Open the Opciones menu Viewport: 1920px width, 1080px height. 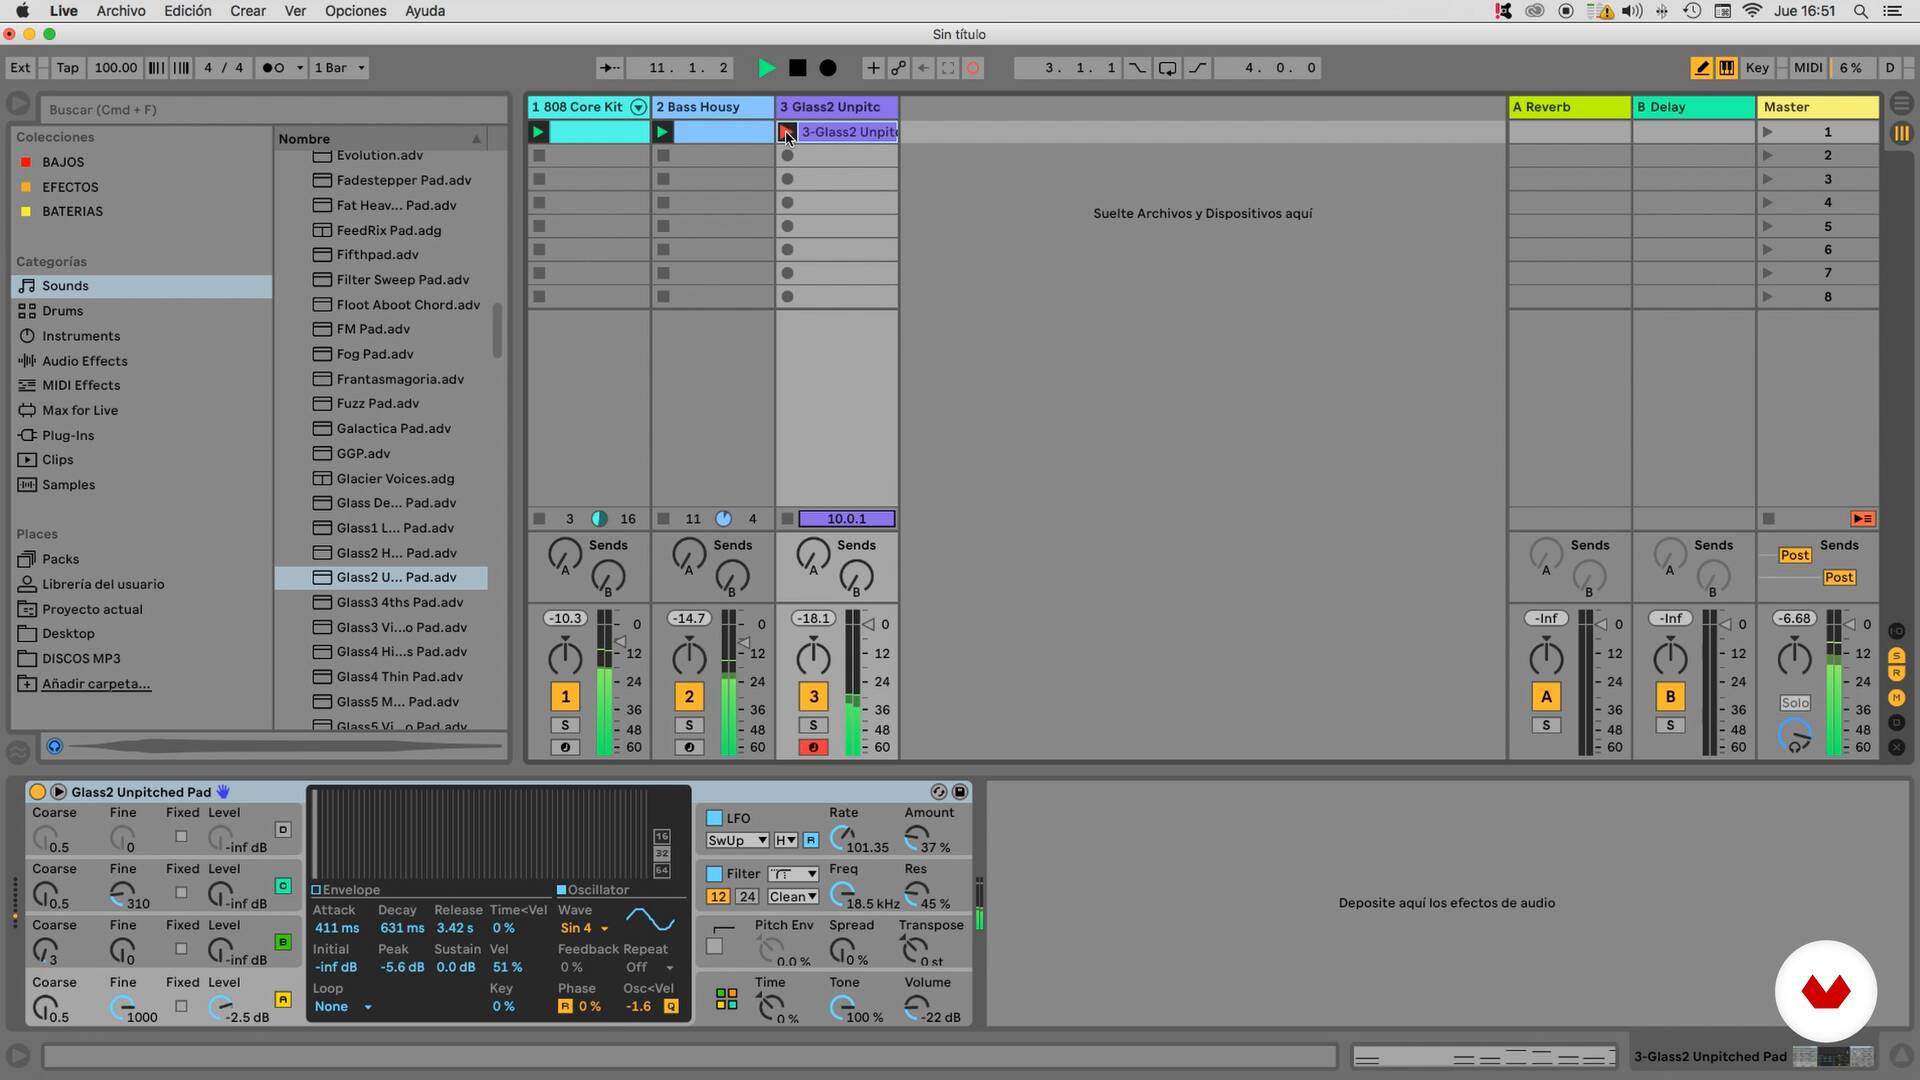pos(355,11)
